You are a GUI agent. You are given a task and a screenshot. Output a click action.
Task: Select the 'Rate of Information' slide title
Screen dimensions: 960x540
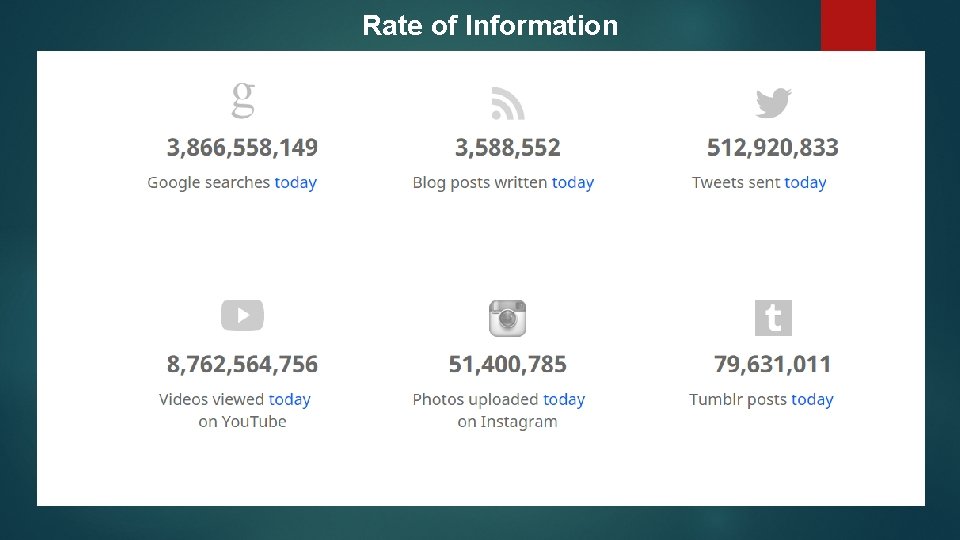[490, 25]
